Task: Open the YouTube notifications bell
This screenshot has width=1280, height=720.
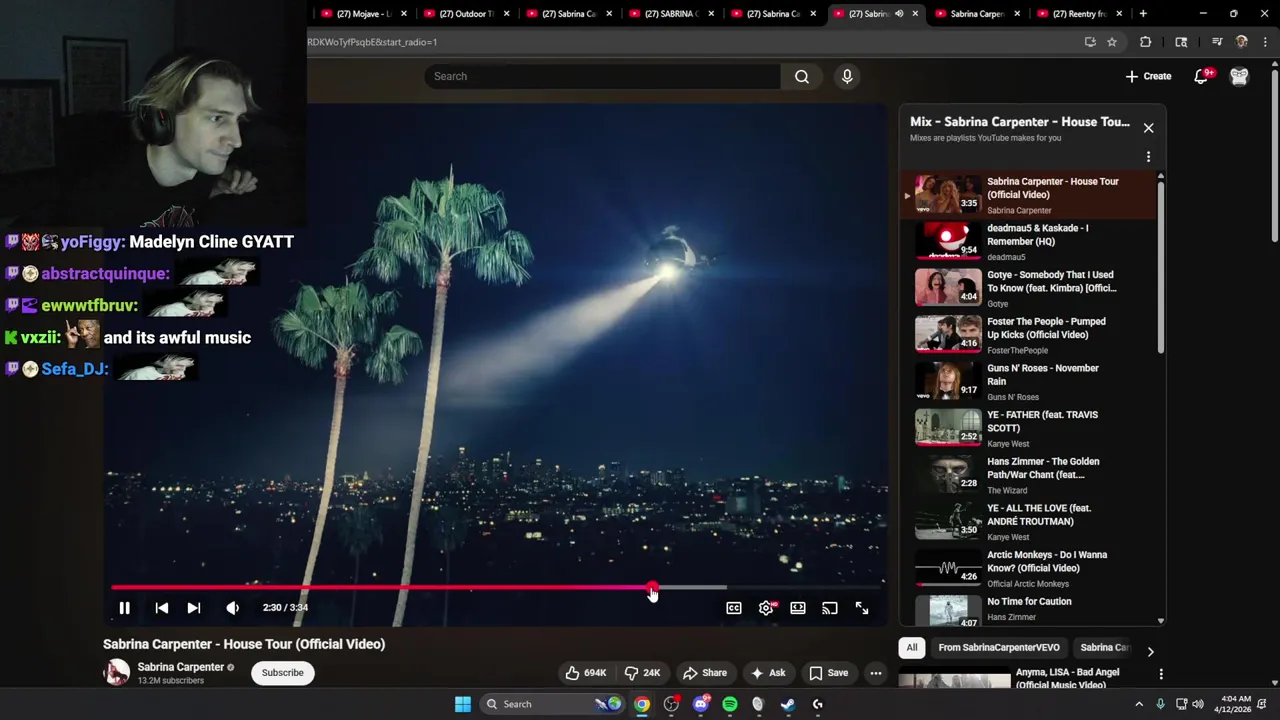Action: pos(1201,76)
